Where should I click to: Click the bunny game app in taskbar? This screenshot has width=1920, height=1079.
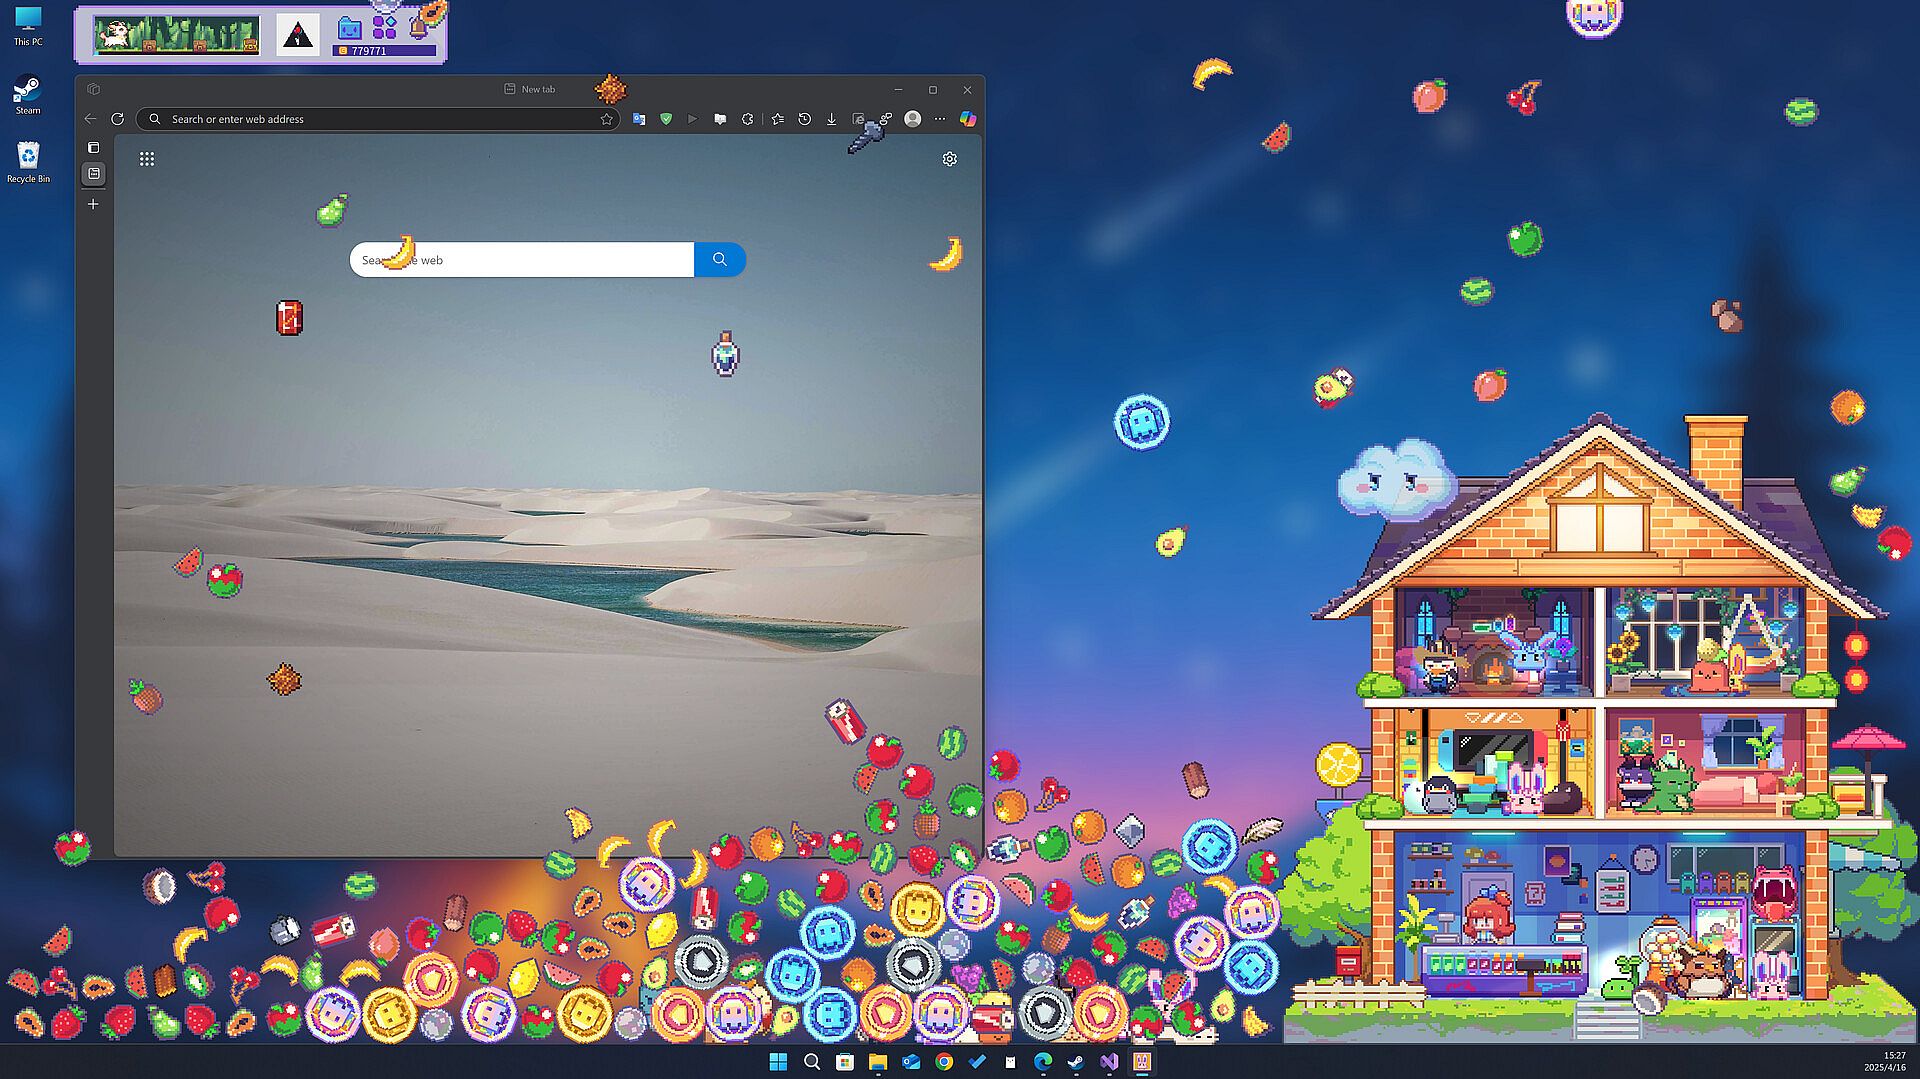[x=1142, y=1062]
